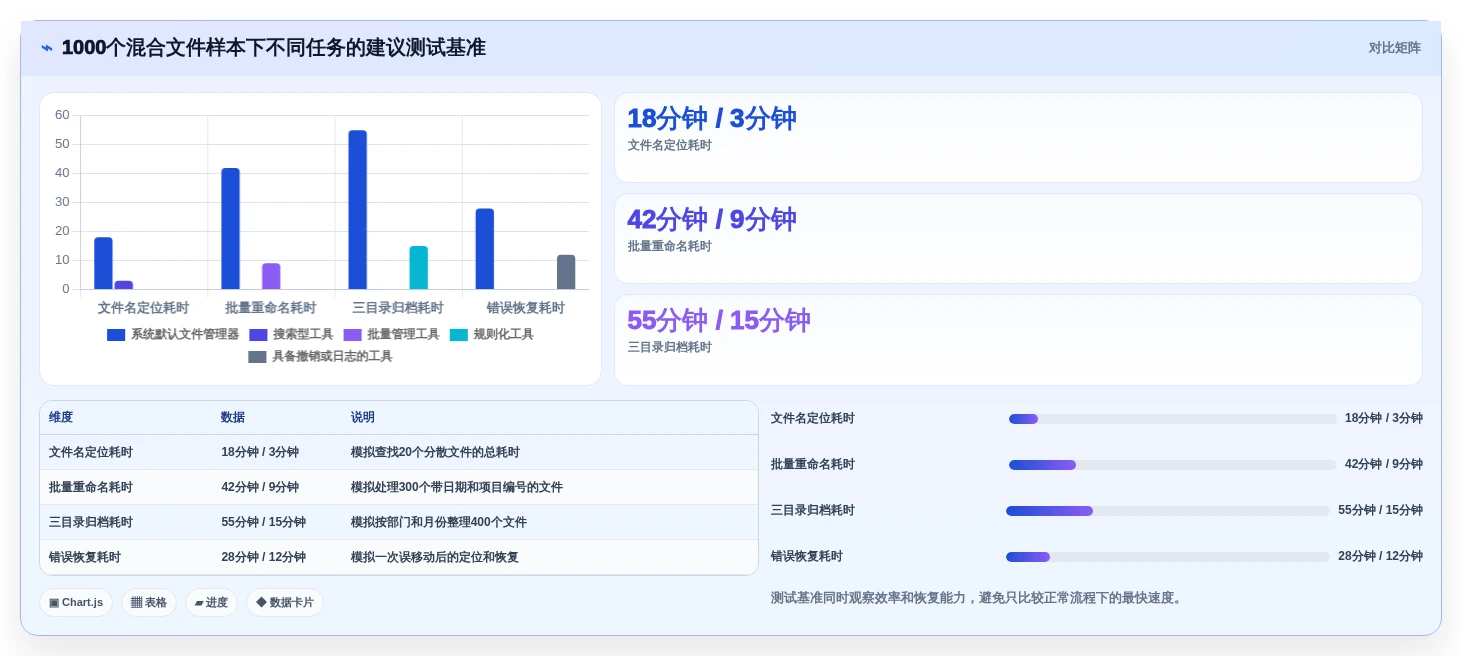Click the purple bar for 批量重命名耗时
The height and width of the screenshot is (656, 1462).
click(x=271, y=277)
